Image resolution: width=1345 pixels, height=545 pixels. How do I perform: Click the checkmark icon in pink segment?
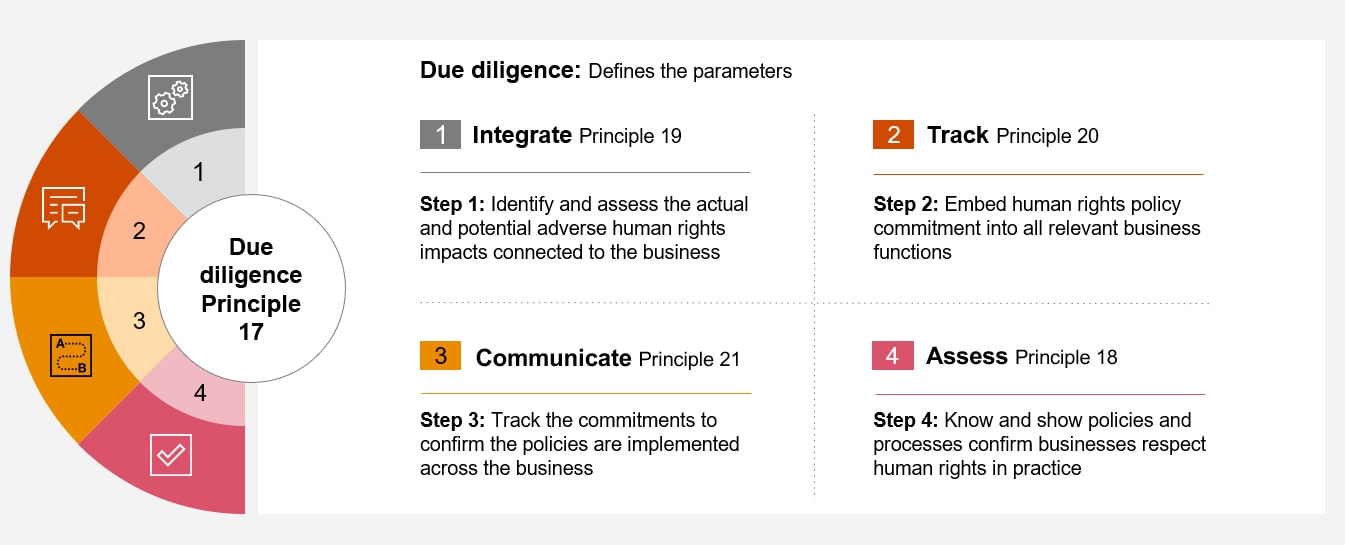(170, 455)
